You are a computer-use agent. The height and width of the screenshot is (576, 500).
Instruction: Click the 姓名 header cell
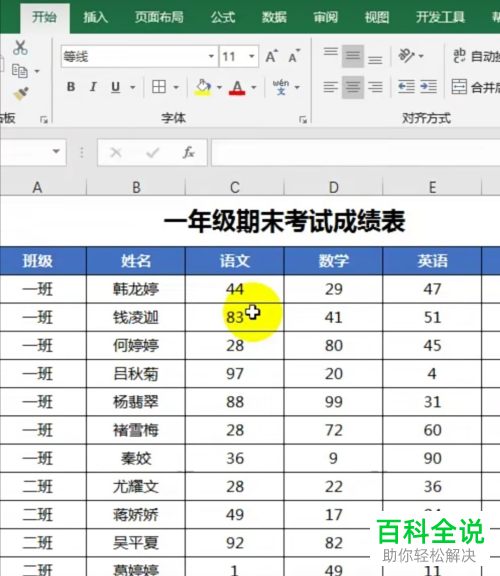coord(136,261)
